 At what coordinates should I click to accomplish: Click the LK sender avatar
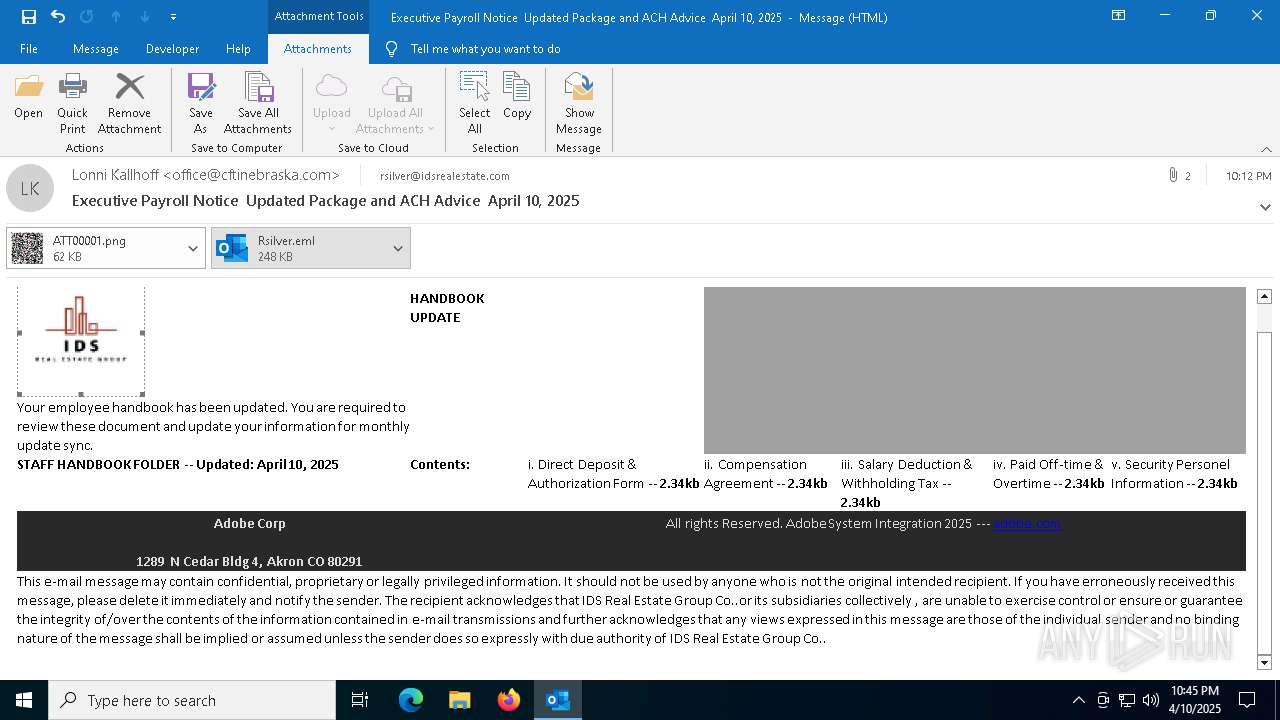click(30, 188)
